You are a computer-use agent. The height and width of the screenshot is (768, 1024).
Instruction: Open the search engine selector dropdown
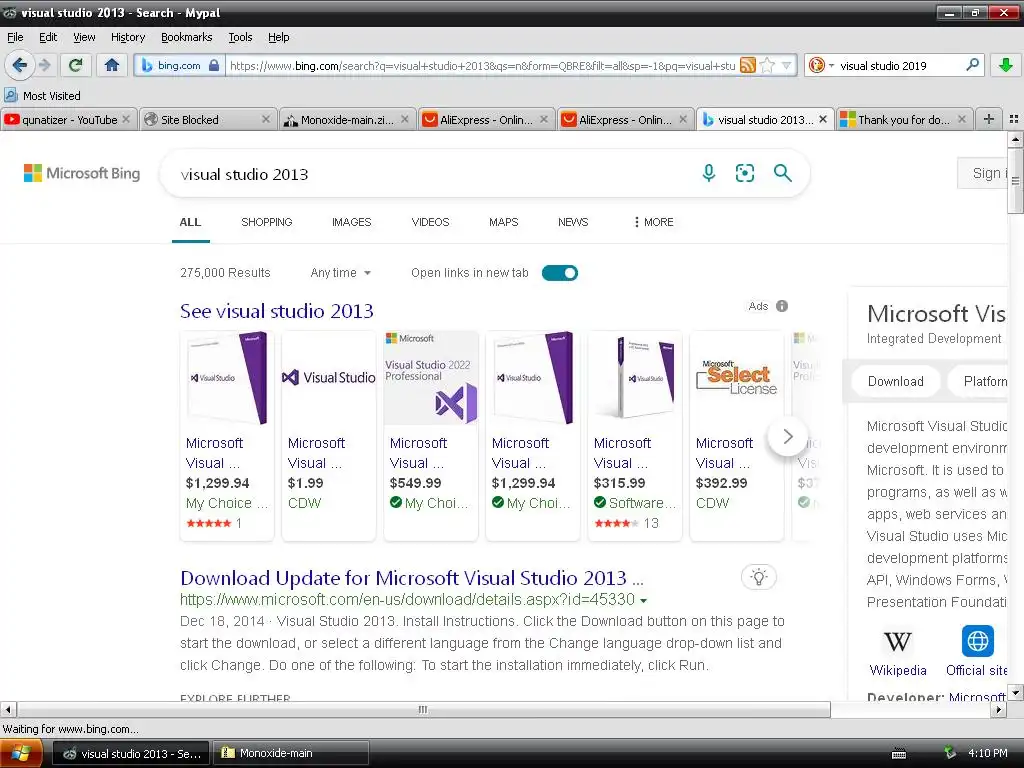tap(820, 65)
